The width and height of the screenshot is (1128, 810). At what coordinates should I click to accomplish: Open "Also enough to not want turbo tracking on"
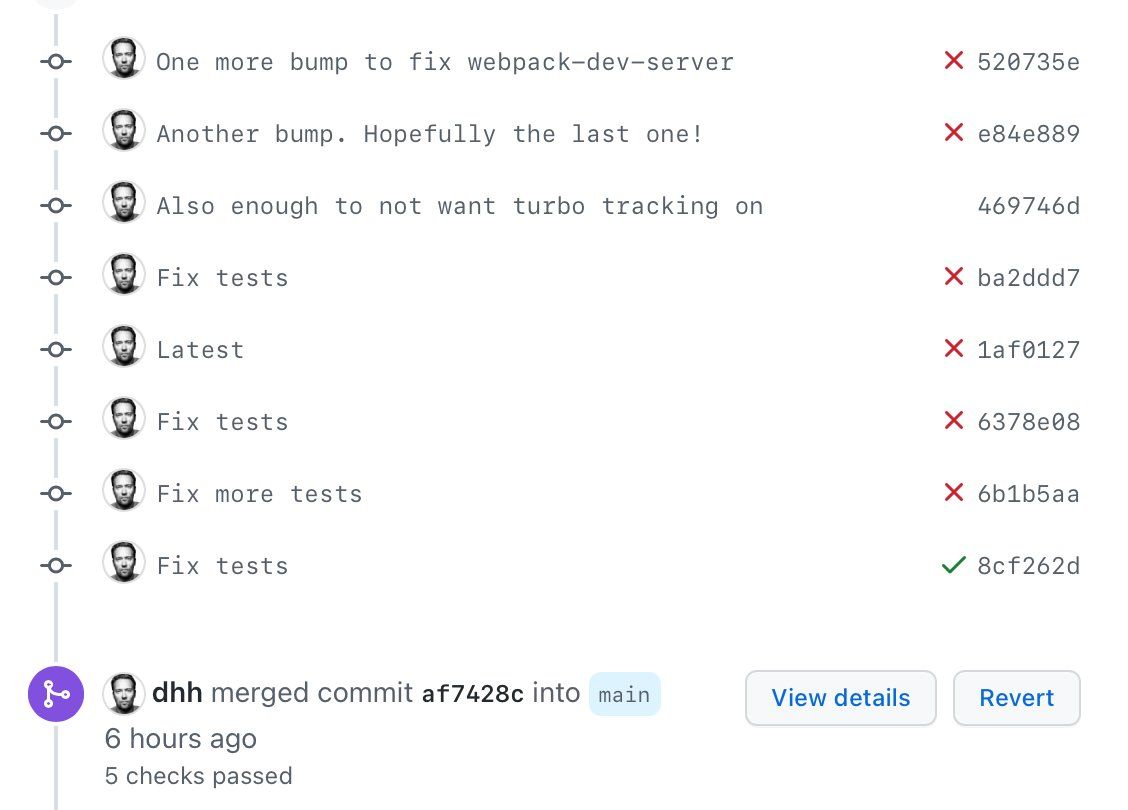[459, 206]
